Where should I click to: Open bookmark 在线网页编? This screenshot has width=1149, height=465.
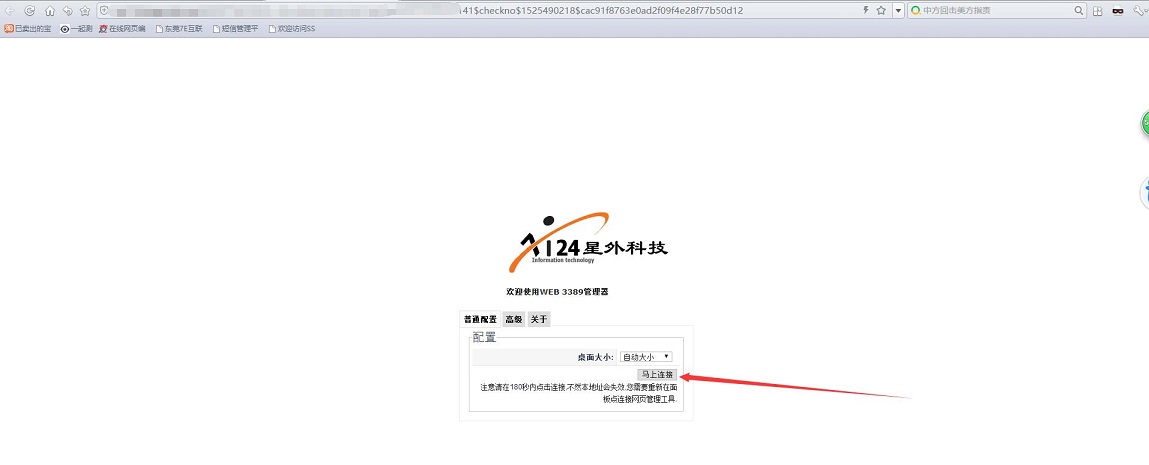[122, 29]
